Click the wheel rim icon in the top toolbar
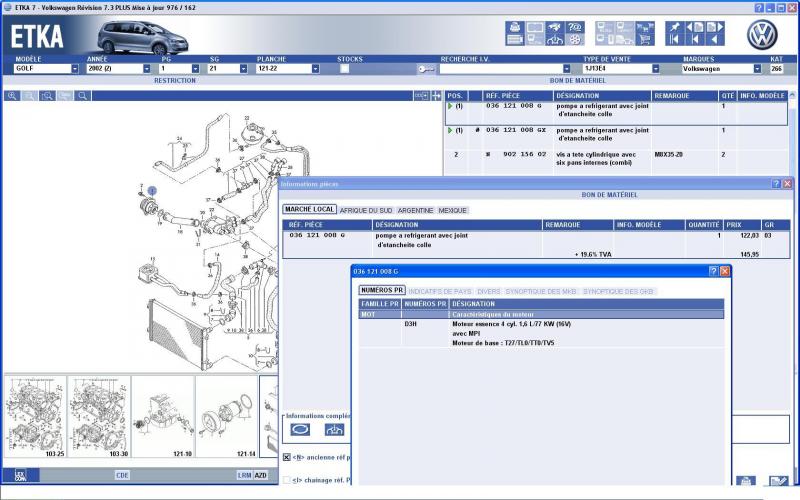The image size is (800, 500). (x=575, y=39)
